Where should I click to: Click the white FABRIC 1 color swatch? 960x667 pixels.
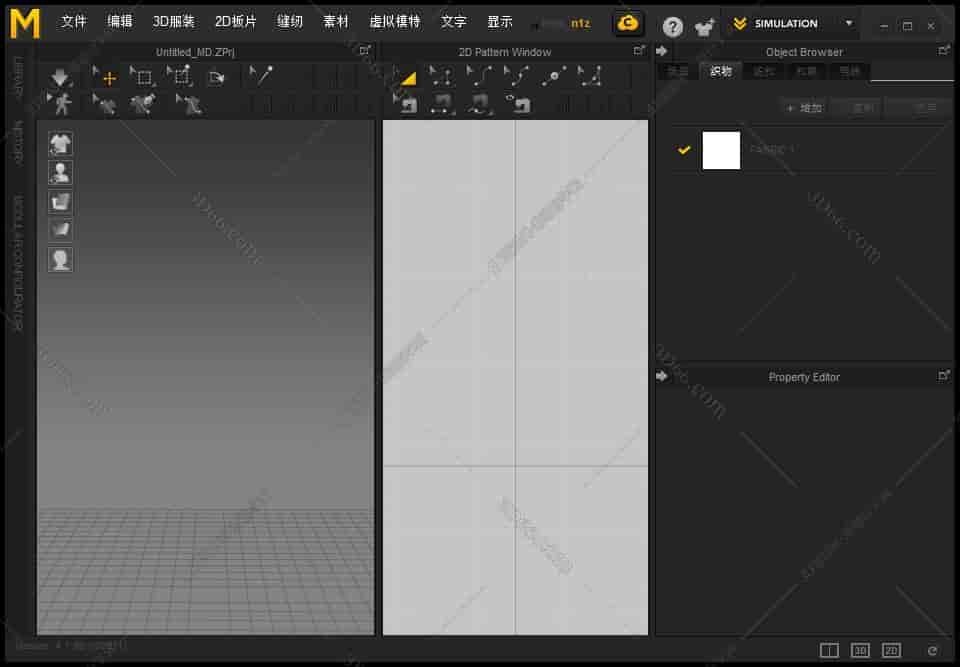click(x=721, y=150)
